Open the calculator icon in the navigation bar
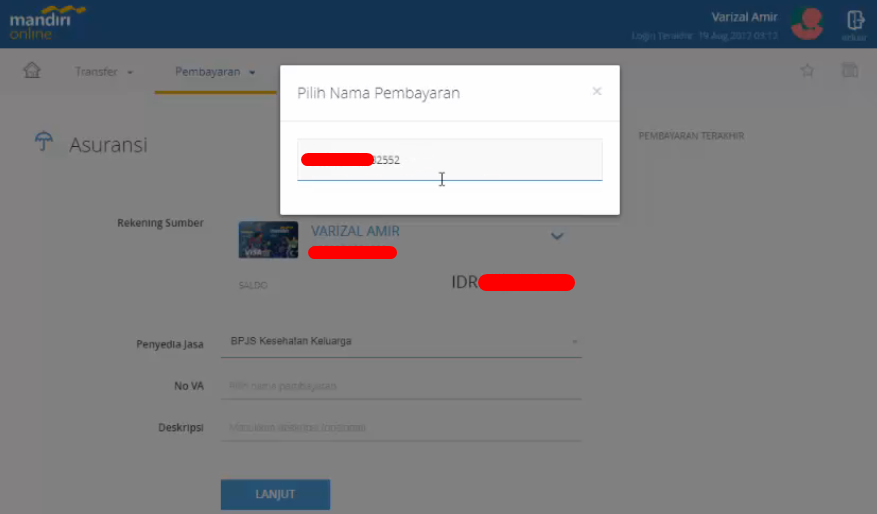The image size is (877, 514). click(x=850, y=70)
